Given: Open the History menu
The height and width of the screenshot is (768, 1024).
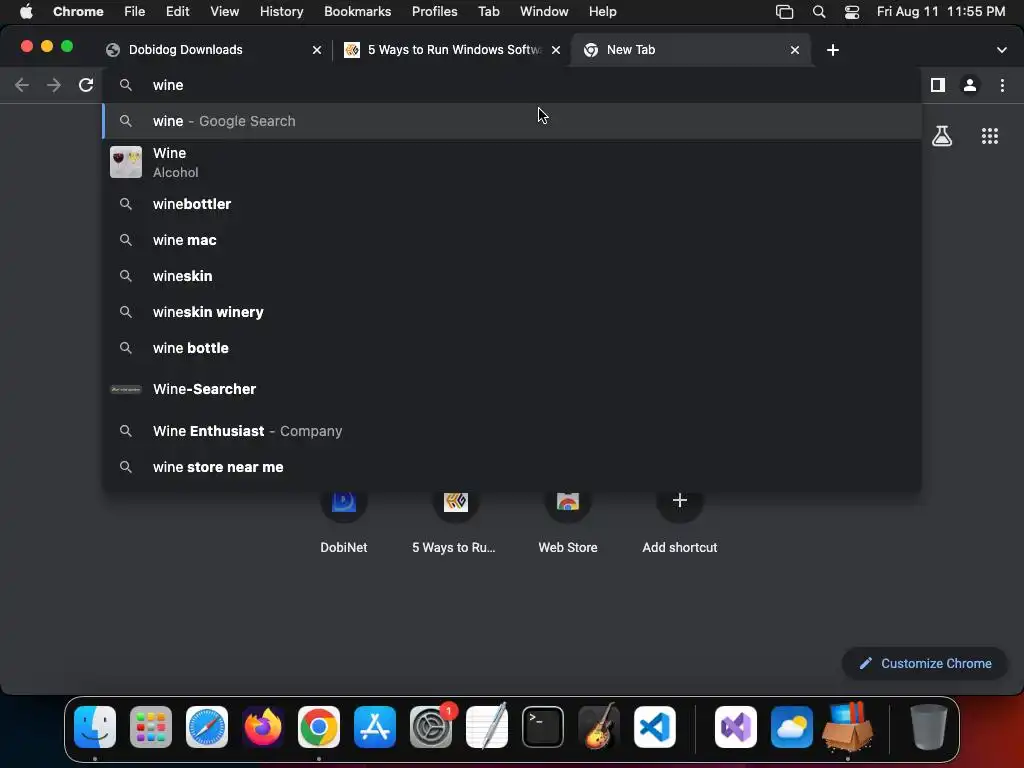Looking at the screenshot, I should [281, 11].
